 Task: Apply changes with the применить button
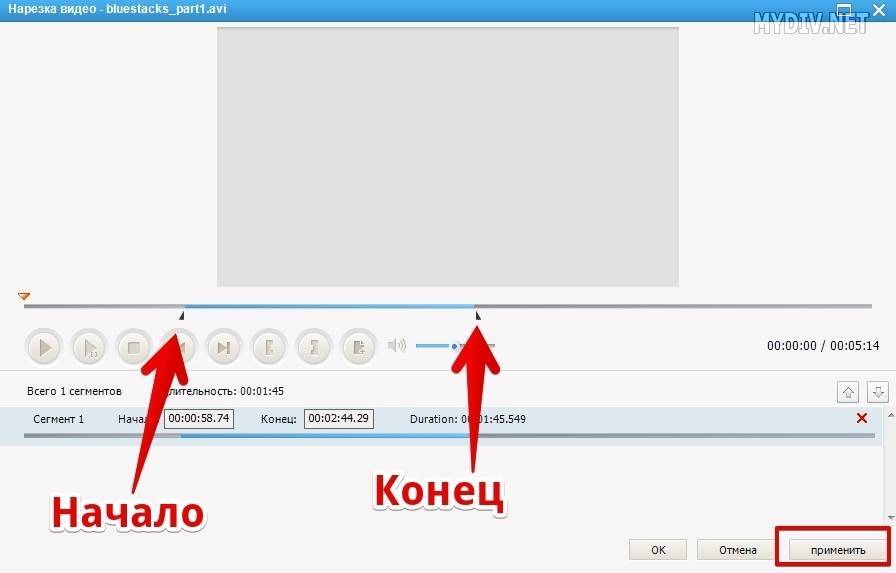tap(838, 550)
